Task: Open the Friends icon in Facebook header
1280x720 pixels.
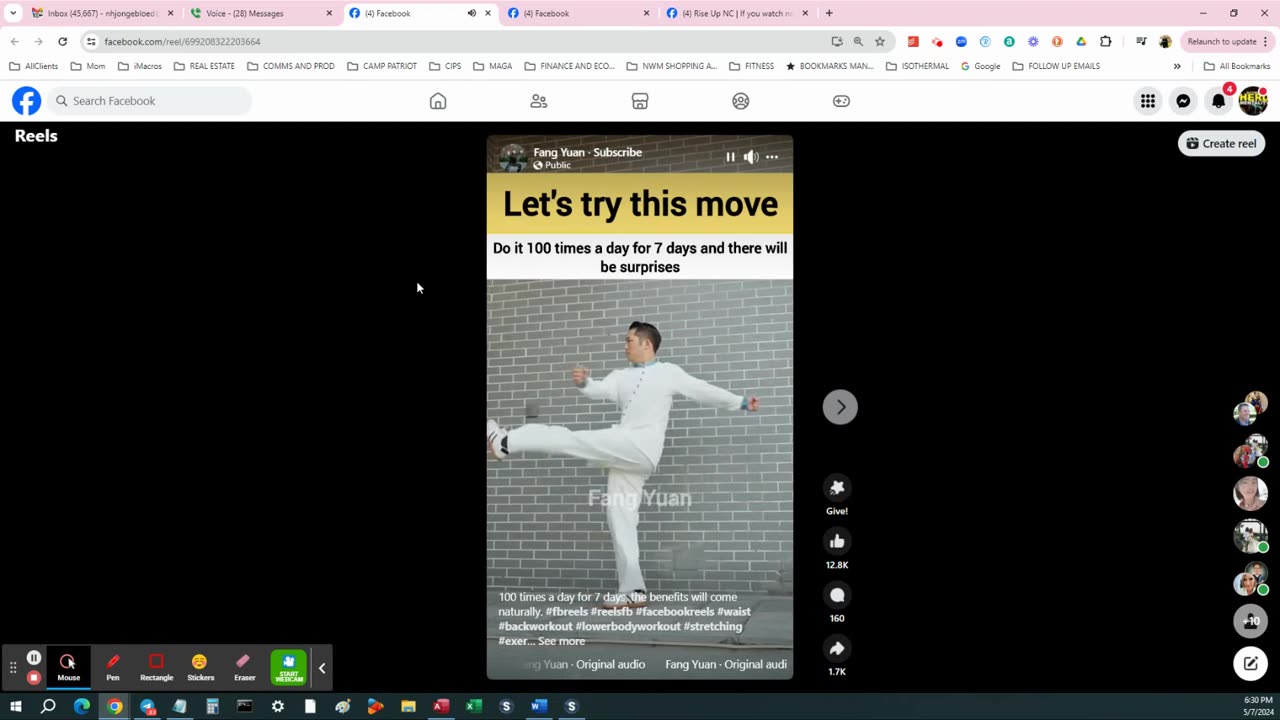Action: click(x=539, y=101)
